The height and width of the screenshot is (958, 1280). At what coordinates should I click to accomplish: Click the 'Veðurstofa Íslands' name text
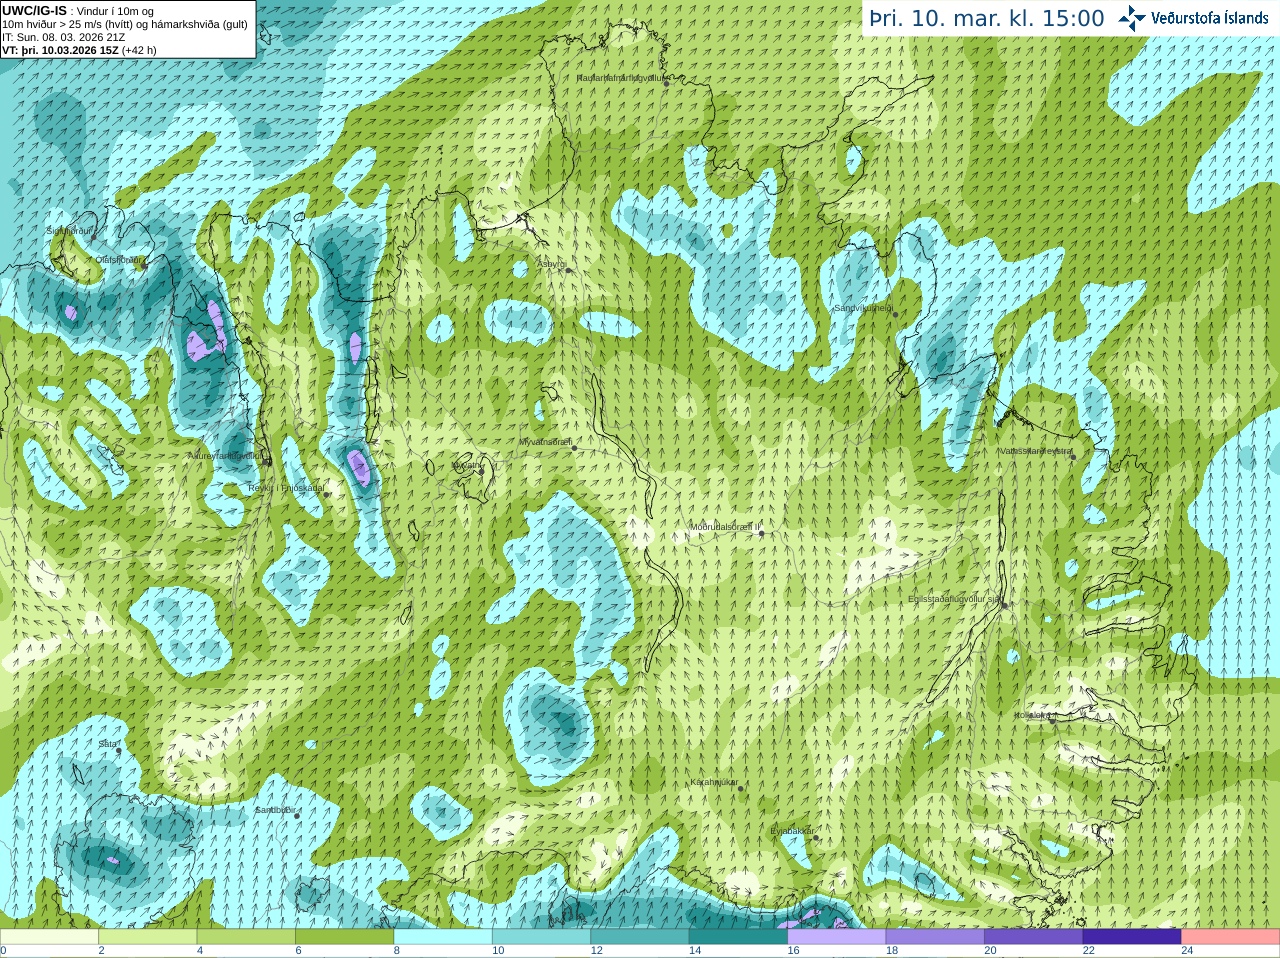pyautogui.click(x=1209, y=18)
